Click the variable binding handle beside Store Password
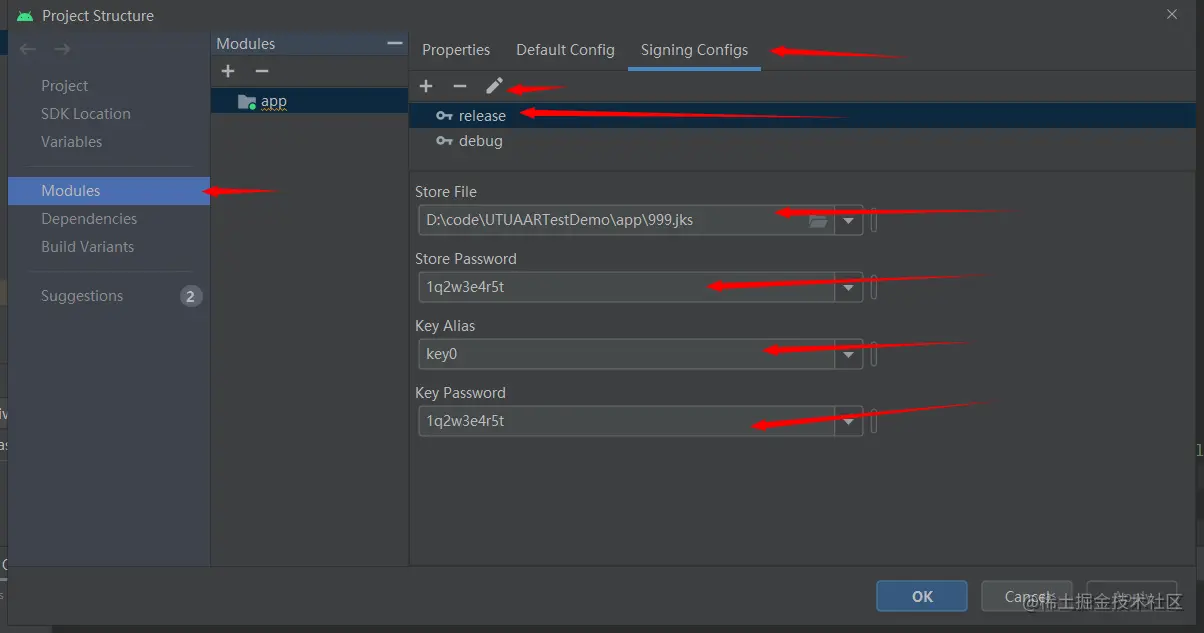 point(874,288)
